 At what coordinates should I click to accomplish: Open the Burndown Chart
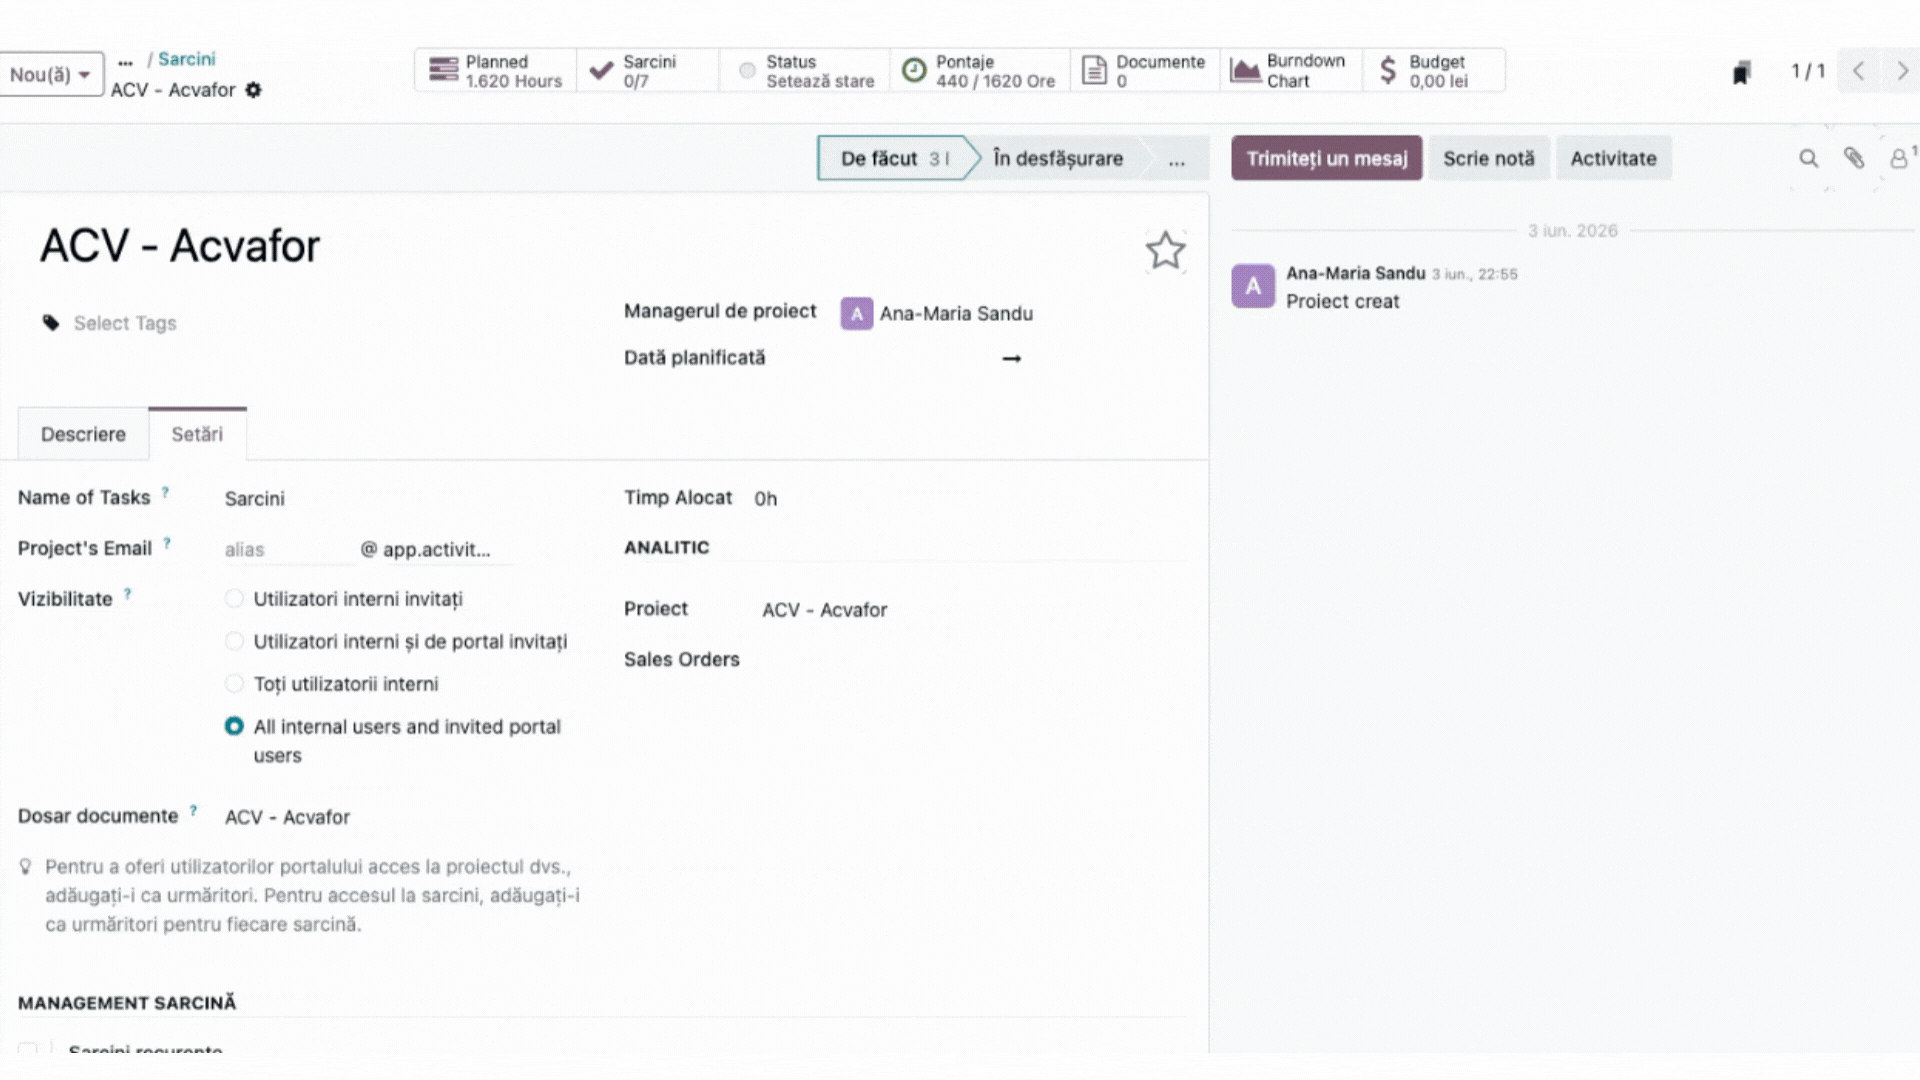(1291, 71)
